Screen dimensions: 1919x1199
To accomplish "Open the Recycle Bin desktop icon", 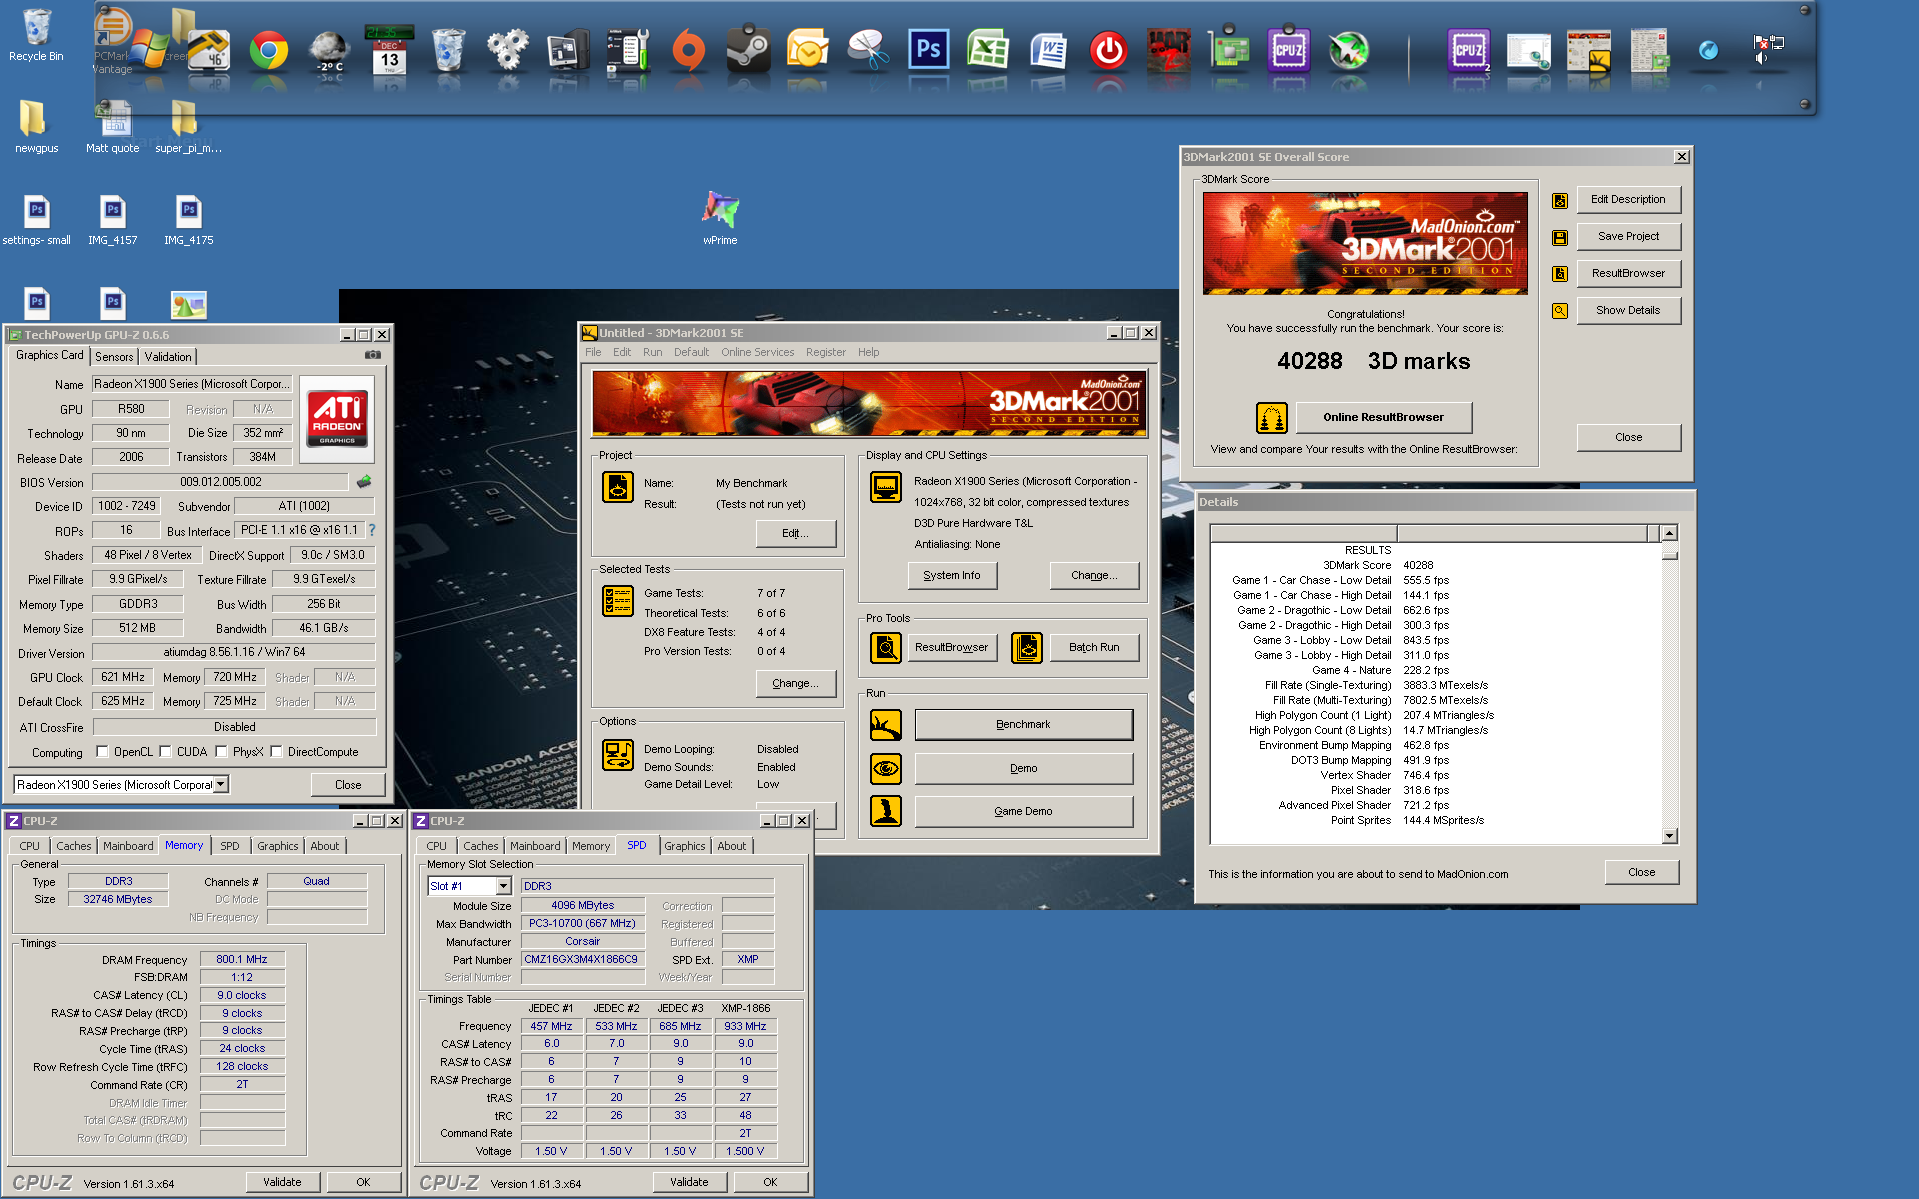I will 36,34.
